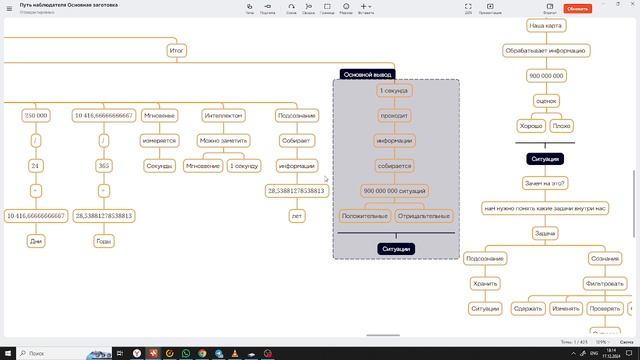Select the 'Сознания' node
Screen dimensions: 640x360
click(605, 258)
